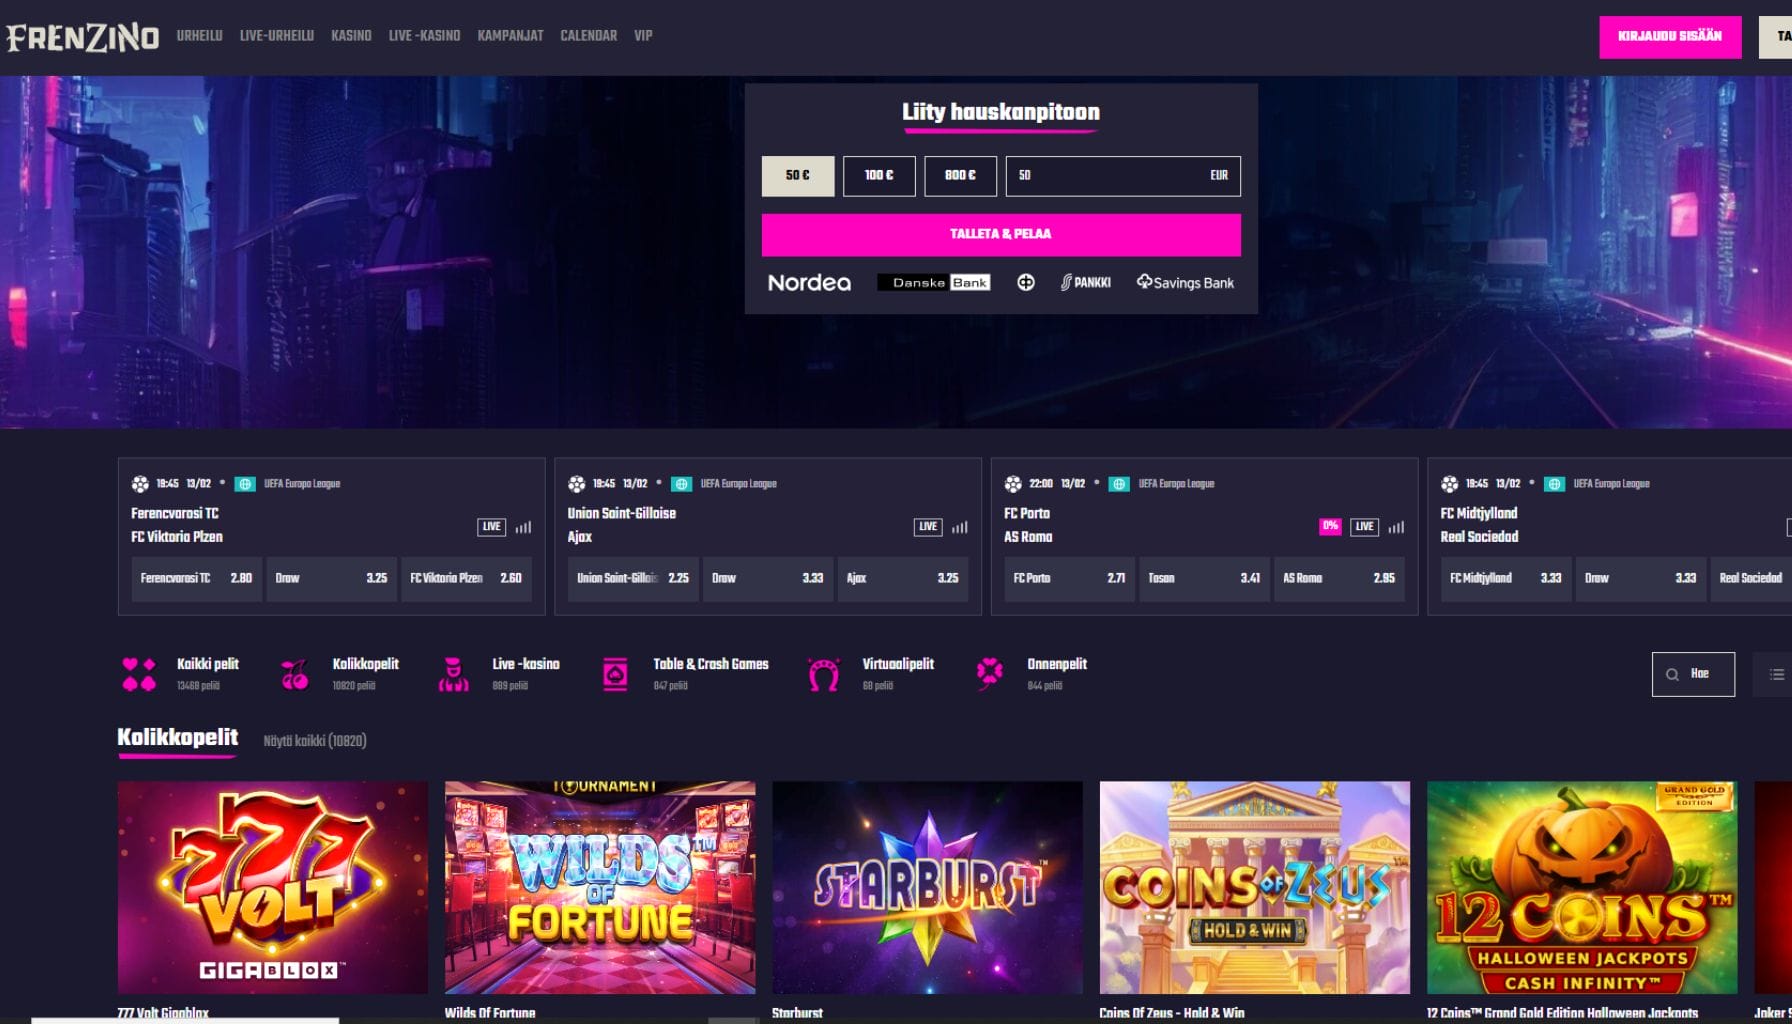Select the 800 € deposit amount

(x=960, y=176)
